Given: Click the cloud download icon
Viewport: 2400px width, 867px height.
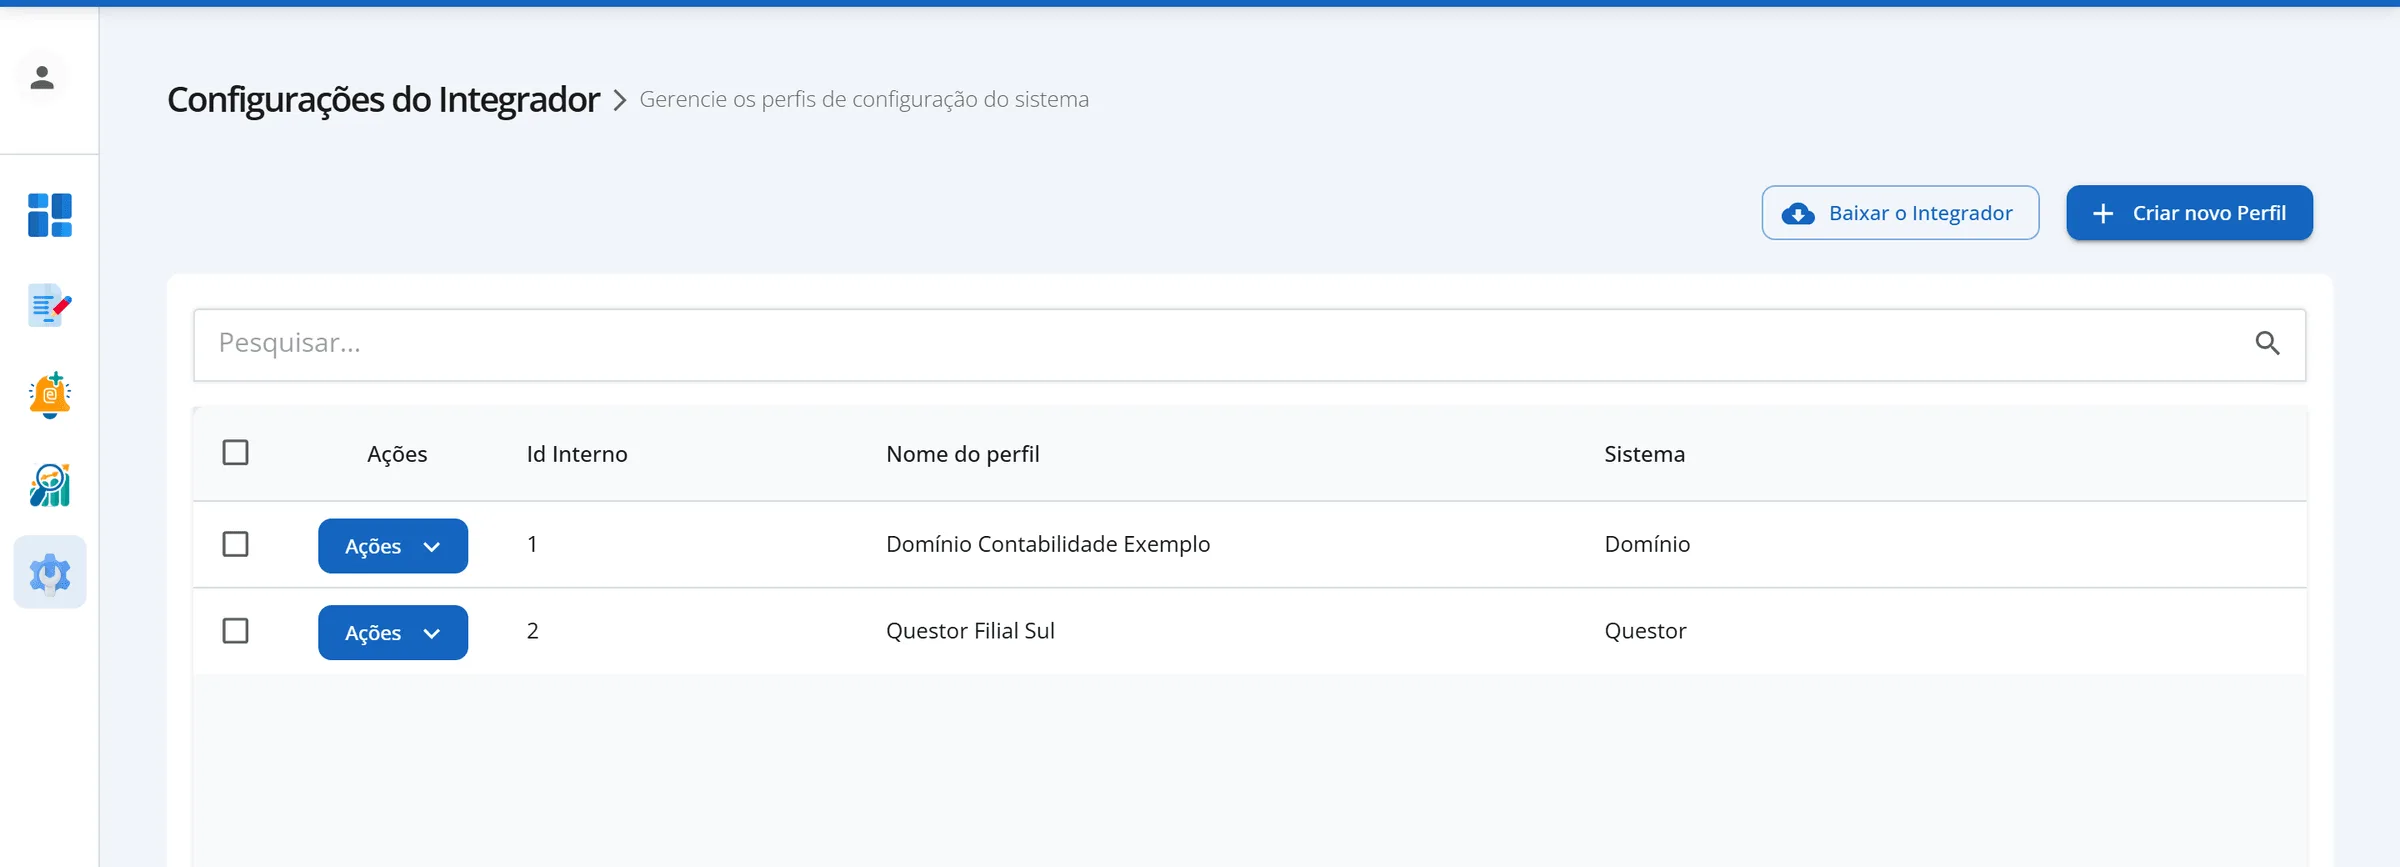Looking at the screenshot, I should coord(1798,214).
